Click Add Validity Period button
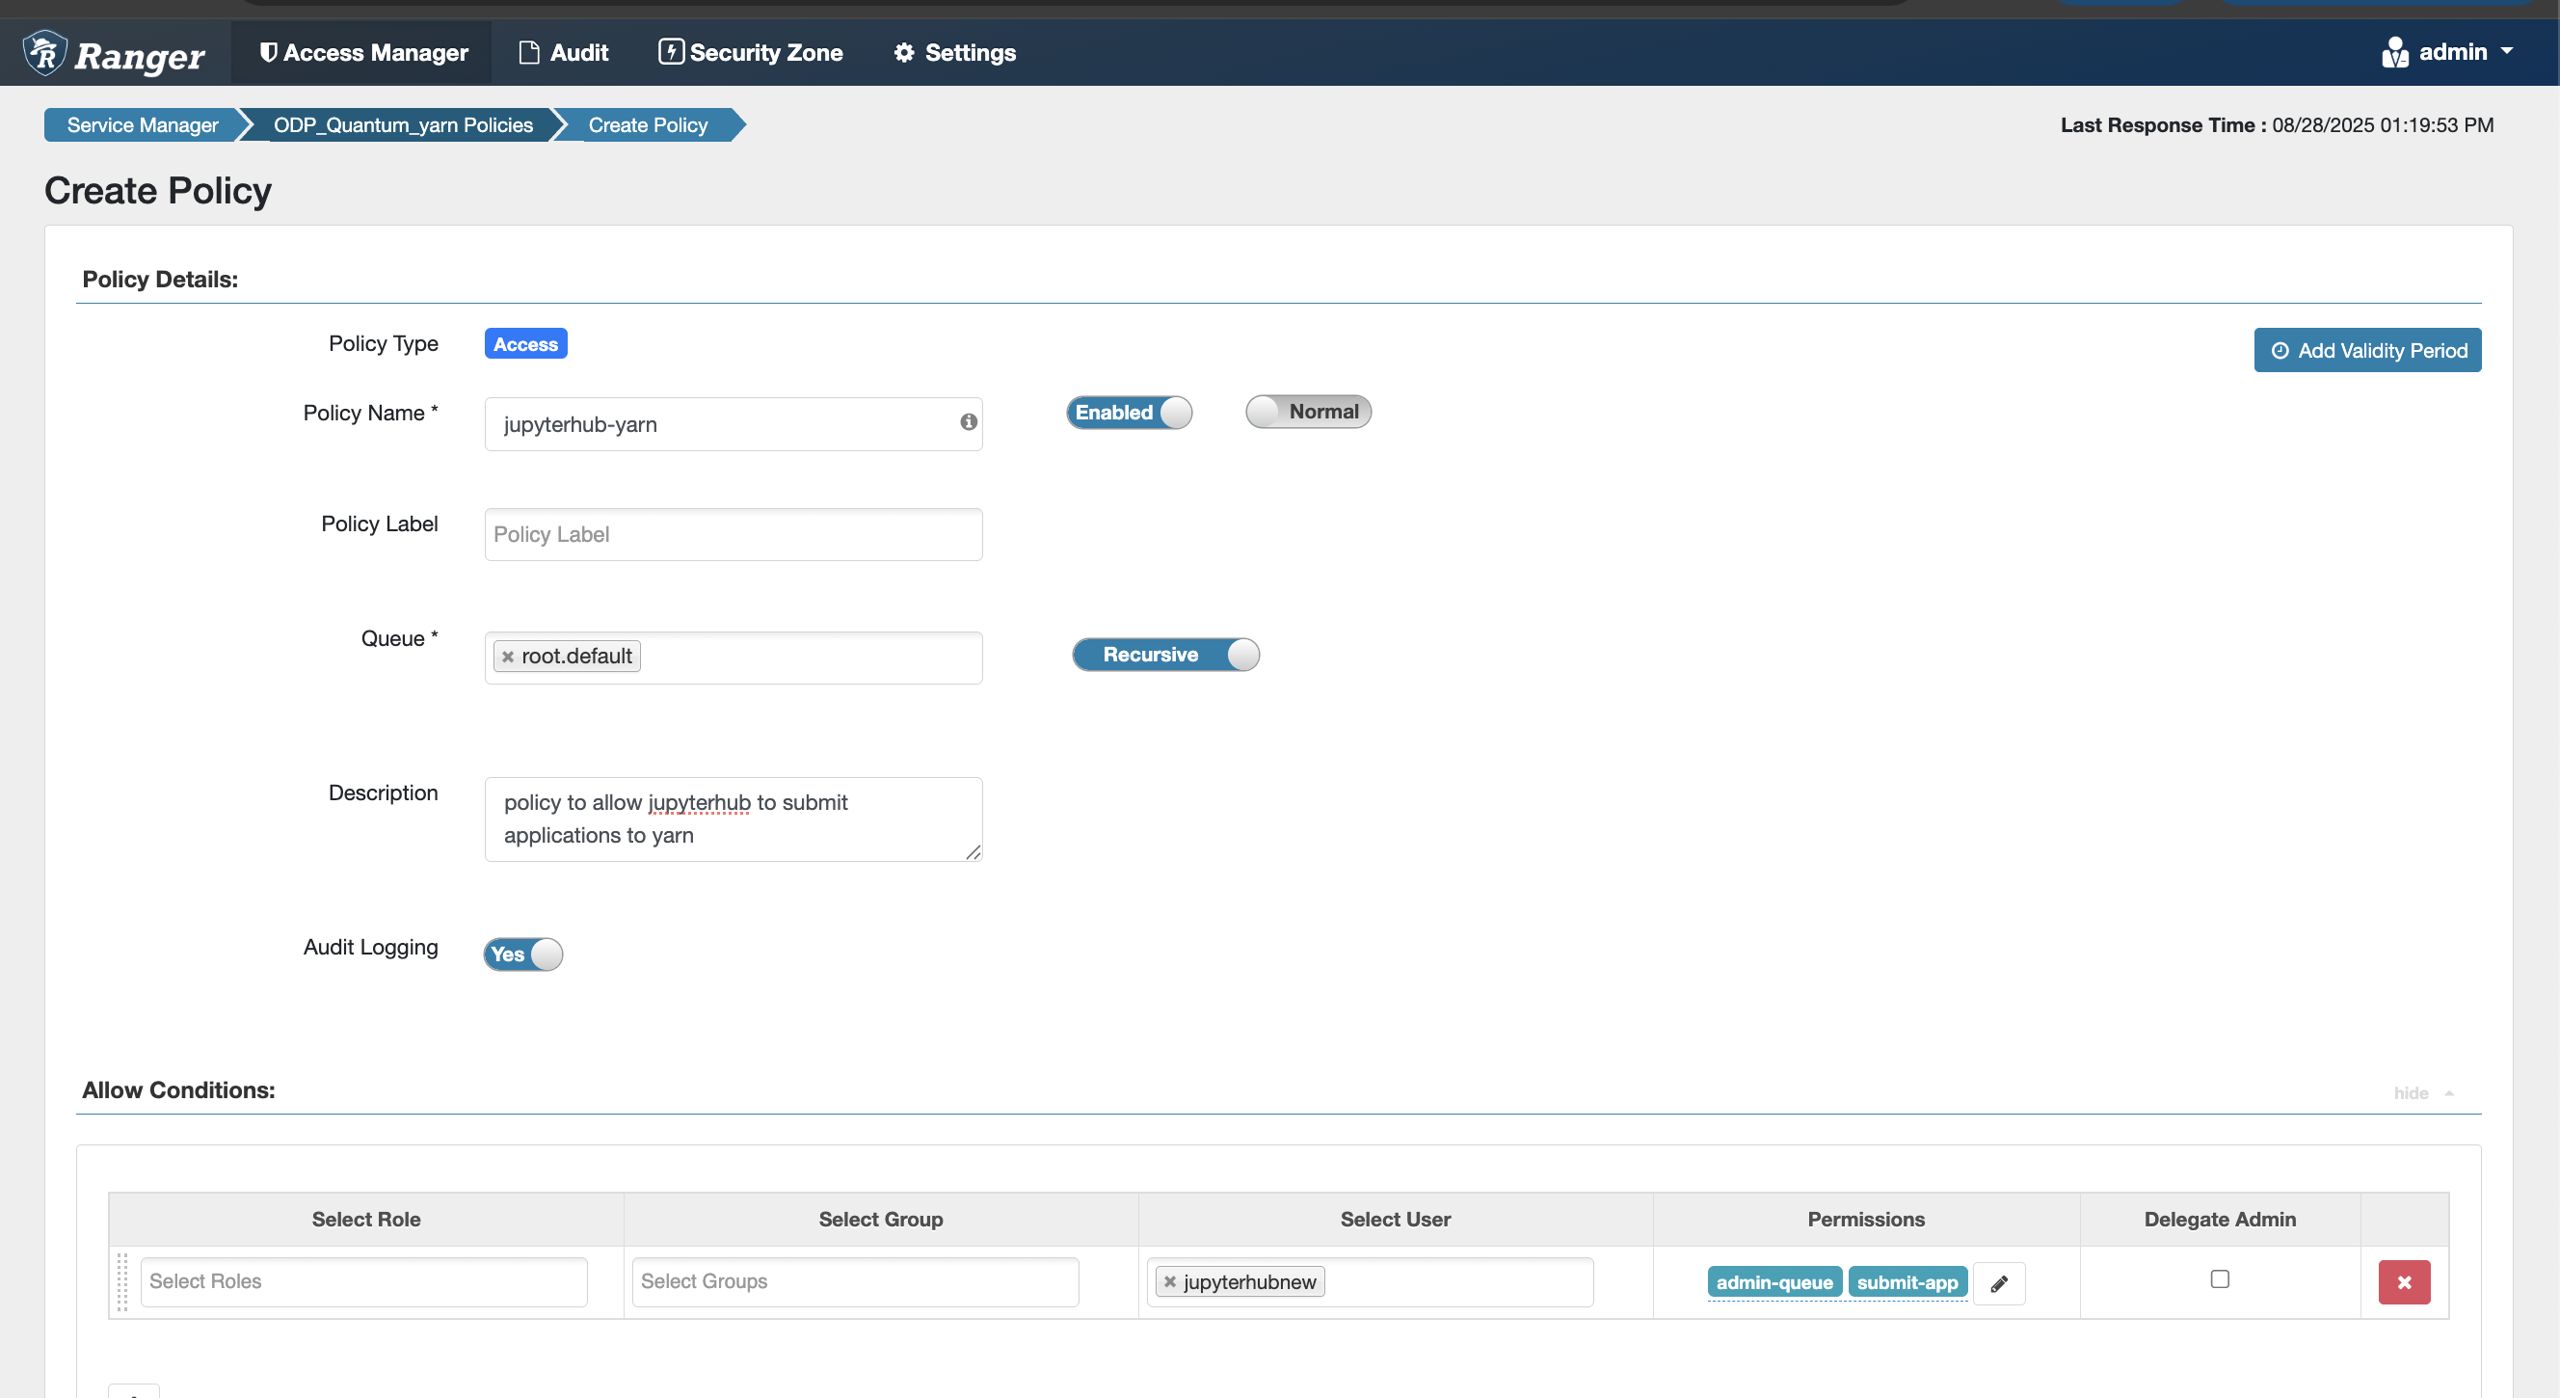This screenshot has width=2560, height=1398. 2366,350
